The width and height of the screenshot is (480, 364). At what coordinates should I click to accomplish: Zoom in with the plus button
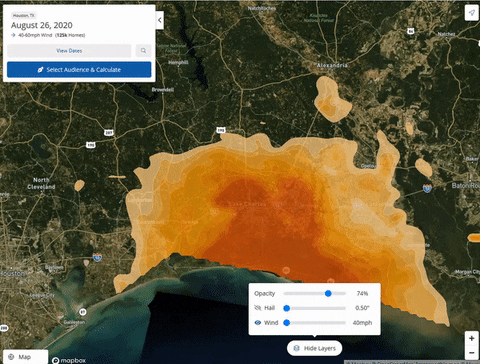coord(472,338)
